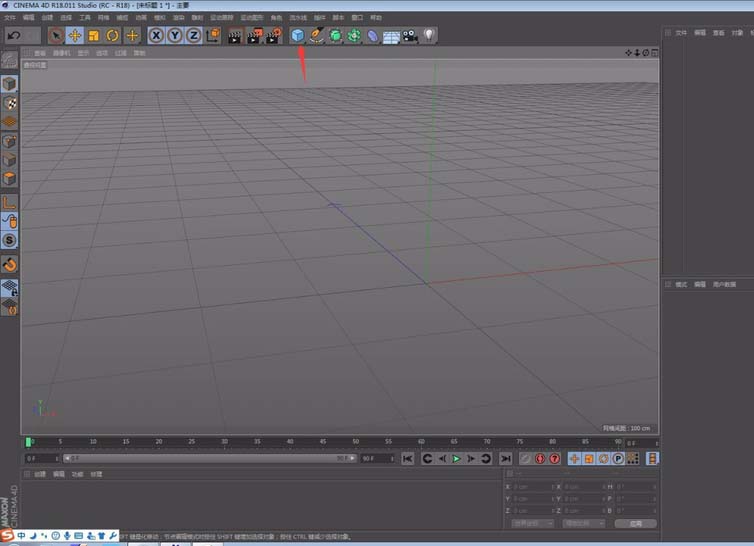
Task: Open the size mode dropdown in coordinates
Action: tap(582, 523)
